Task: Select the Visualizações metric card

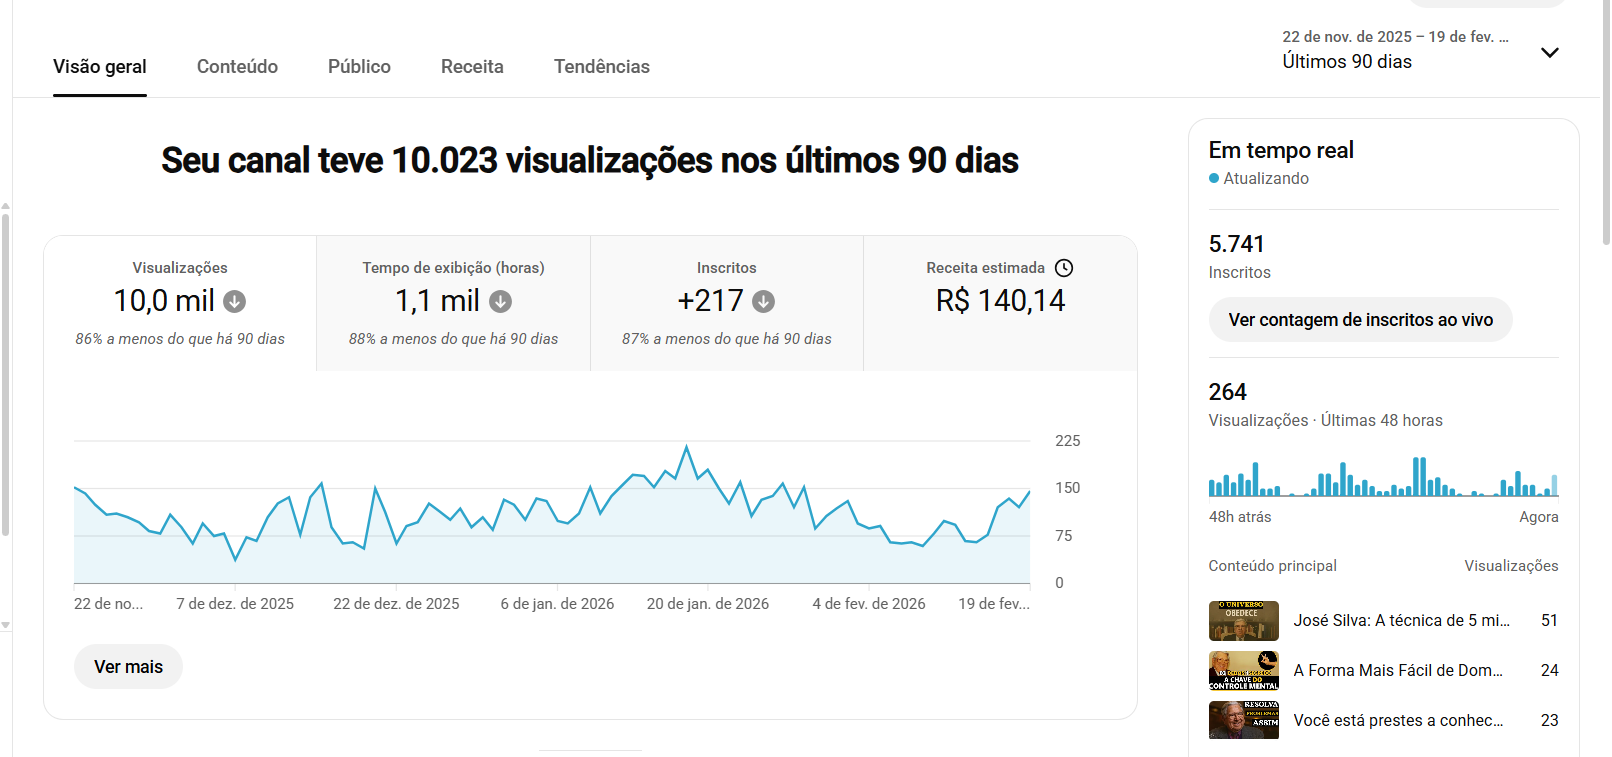Action: tap(180, 303)
